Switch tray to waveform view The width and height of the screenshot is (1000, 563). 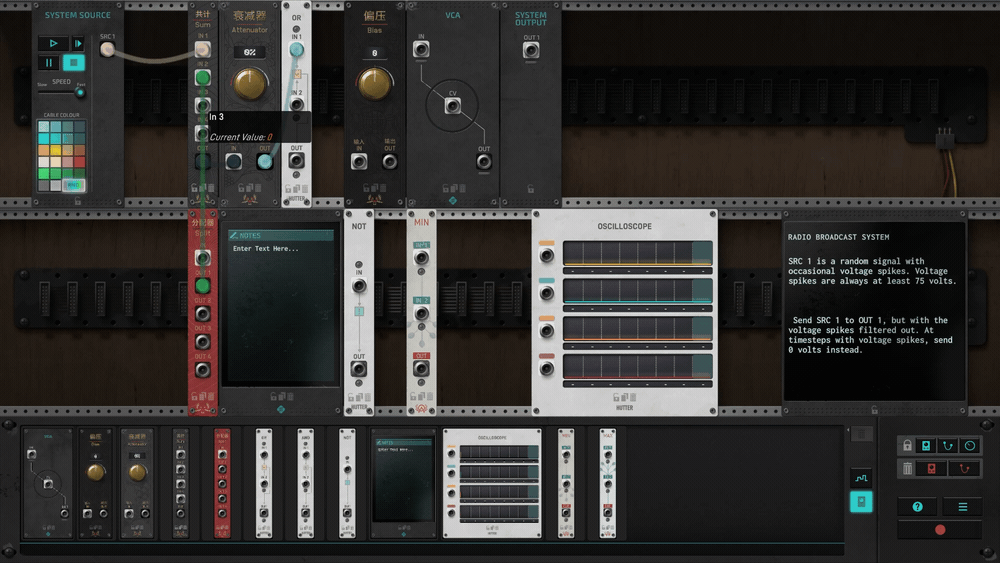coord(861,478)
